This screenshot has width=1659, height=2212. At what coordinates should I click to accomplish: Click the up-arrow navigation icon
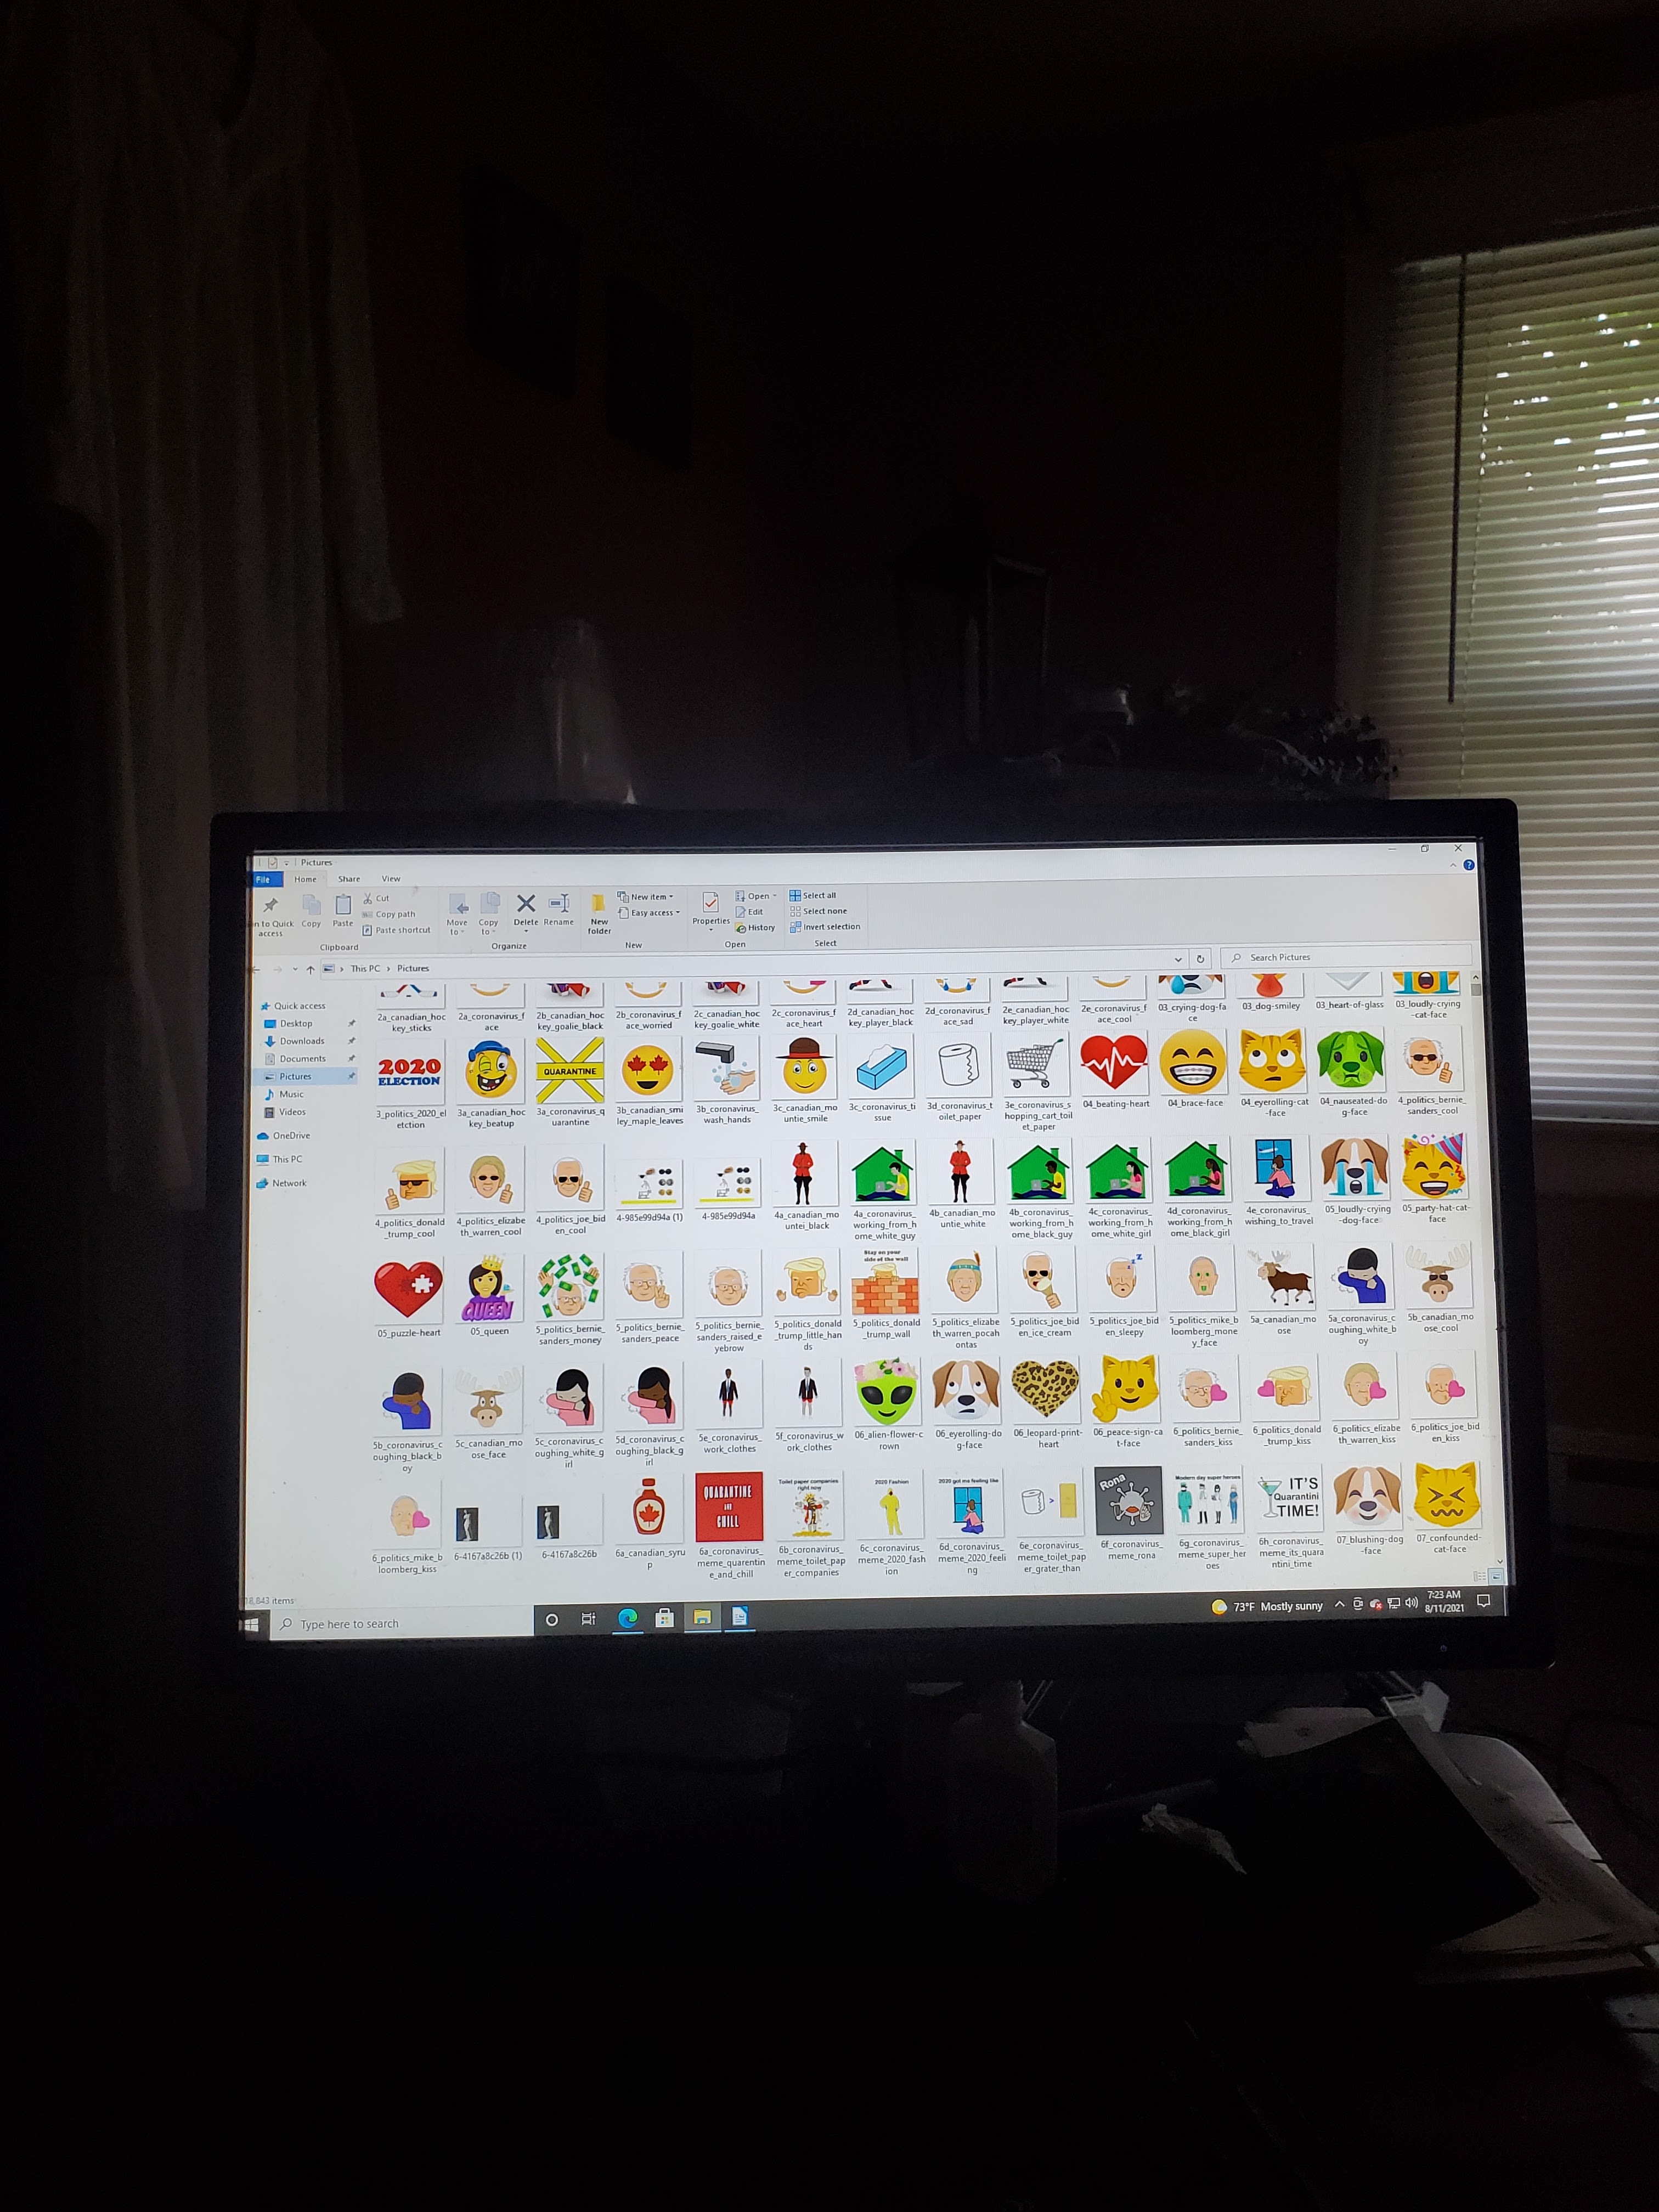click(311, 969)
